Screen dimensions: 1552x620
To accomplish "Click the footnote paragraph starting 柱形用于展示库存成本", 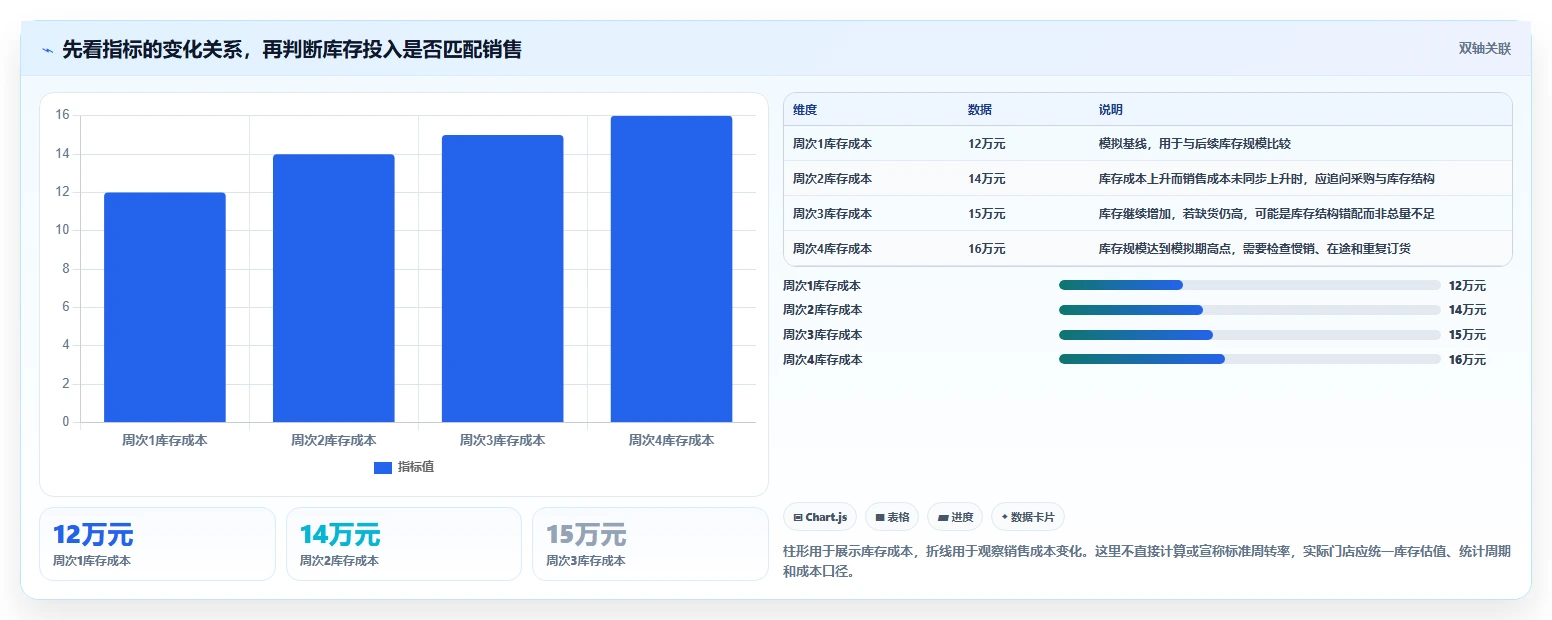I will pos(1147,562).
